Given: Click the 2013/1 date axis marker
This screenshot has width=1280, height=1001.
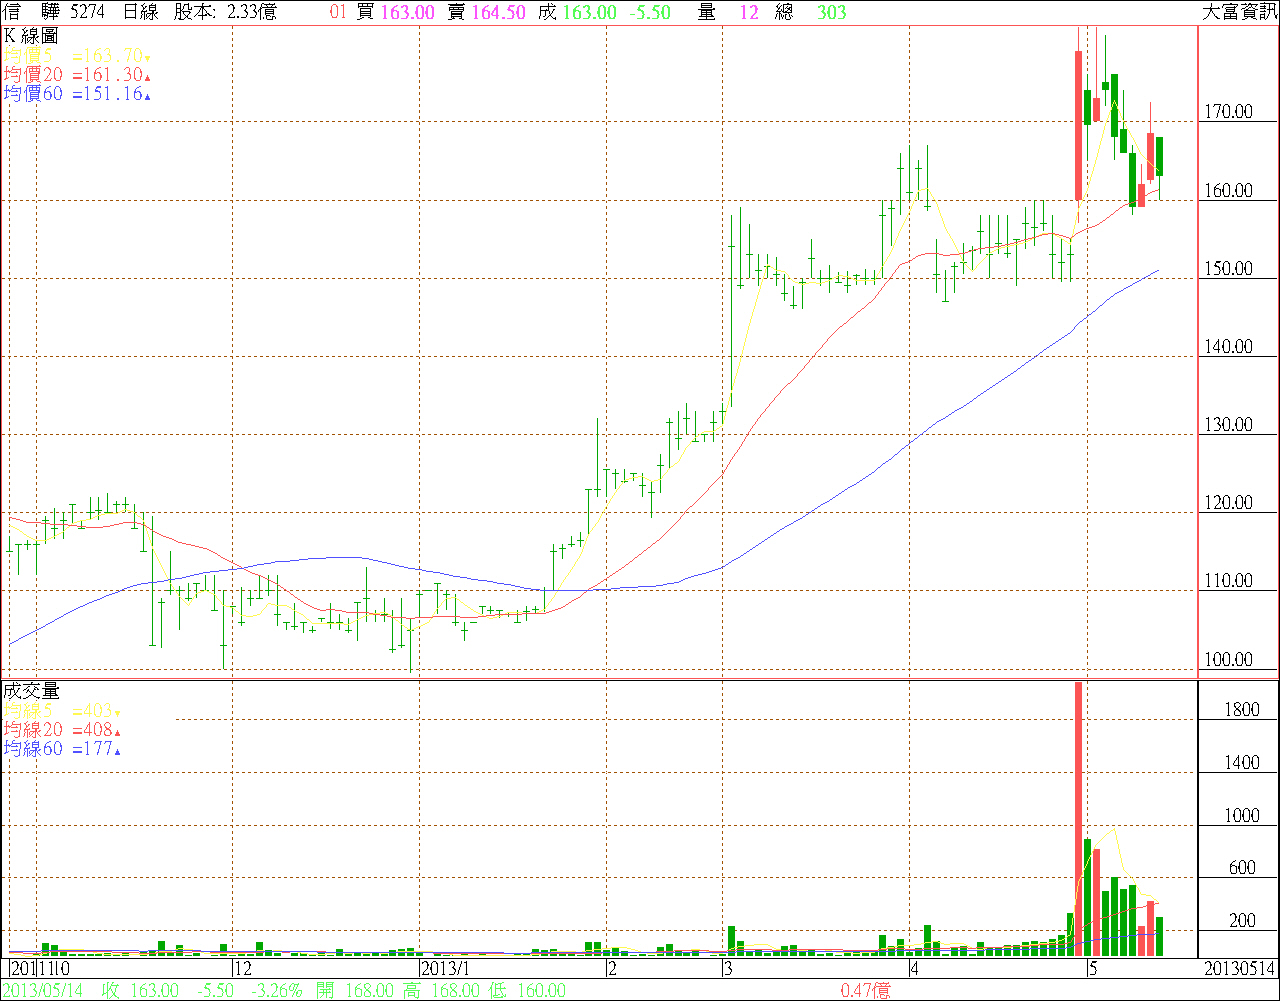Looking at the screenshot, I should pos(445,969).
